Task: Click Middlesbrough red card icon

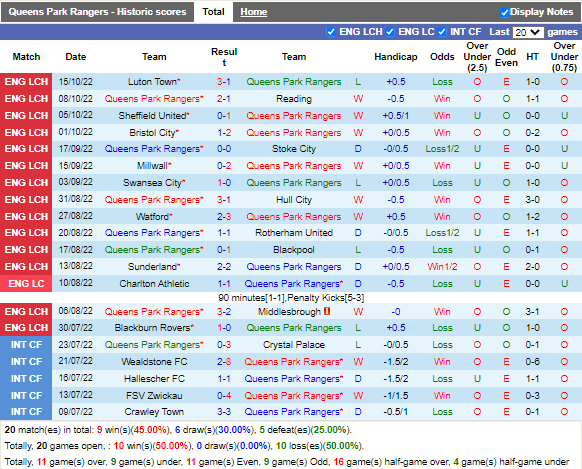Action: [x=327, y=311]
